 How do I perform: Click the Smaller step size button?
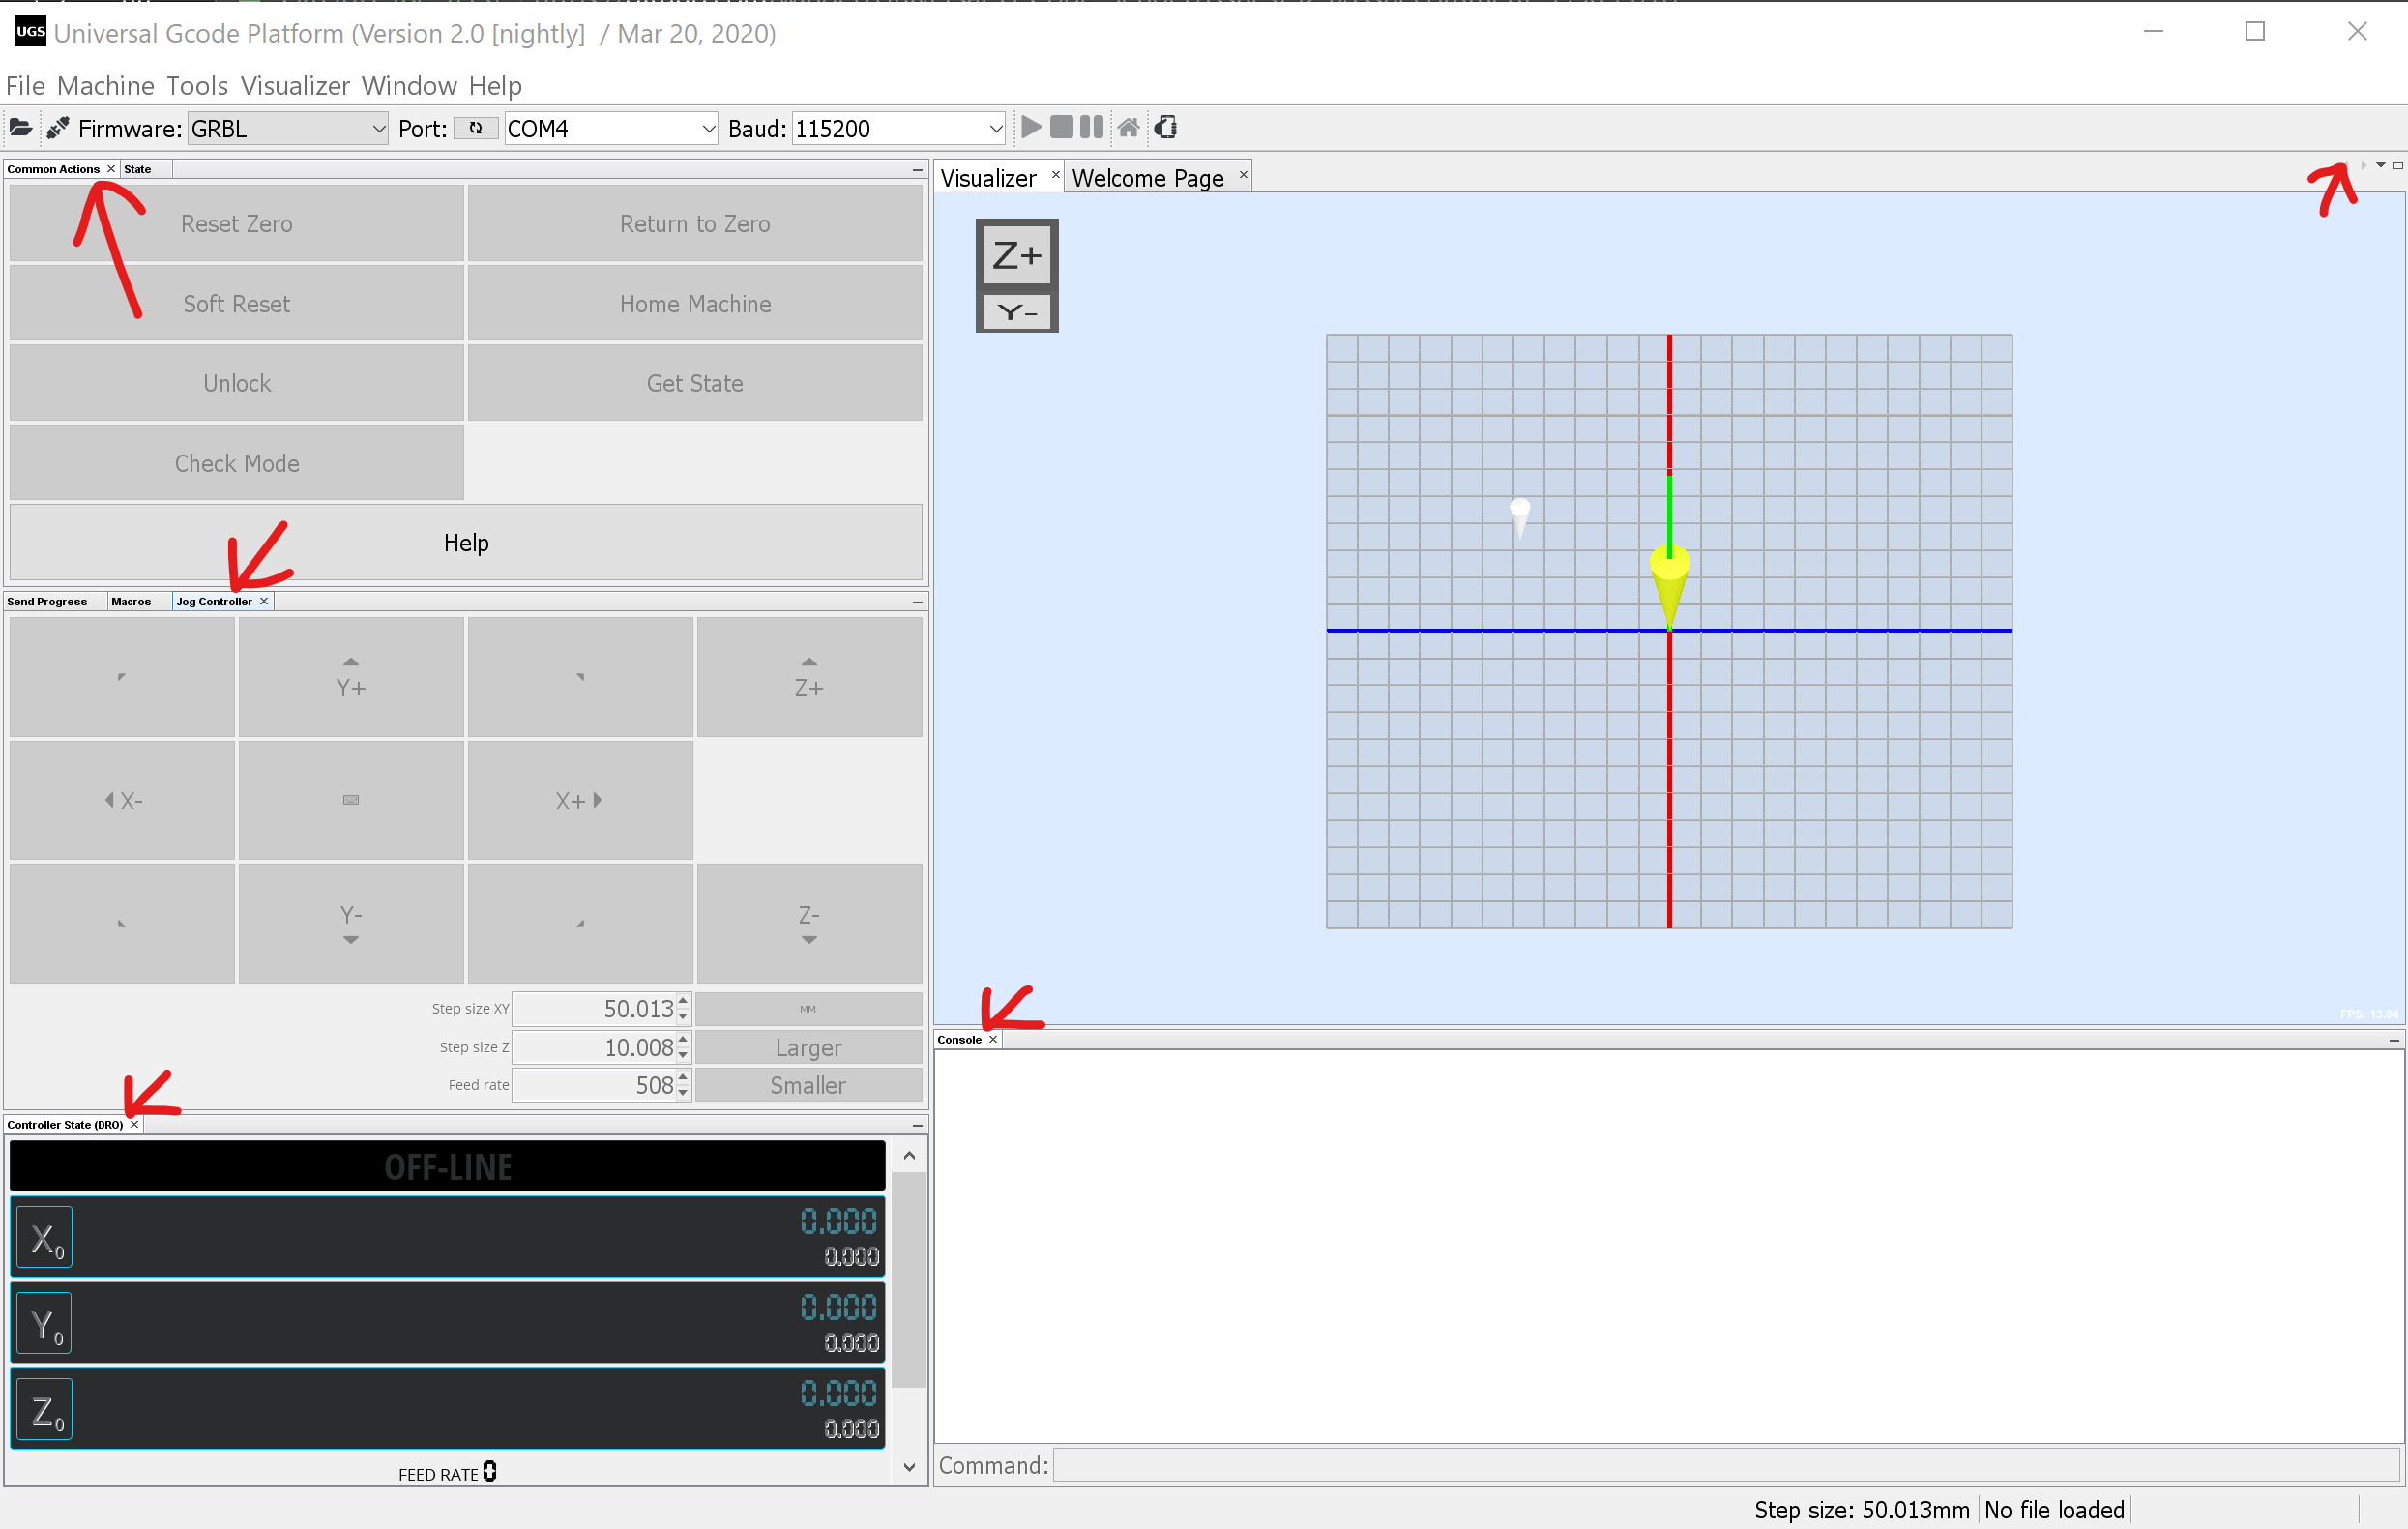click(809, 1085)
